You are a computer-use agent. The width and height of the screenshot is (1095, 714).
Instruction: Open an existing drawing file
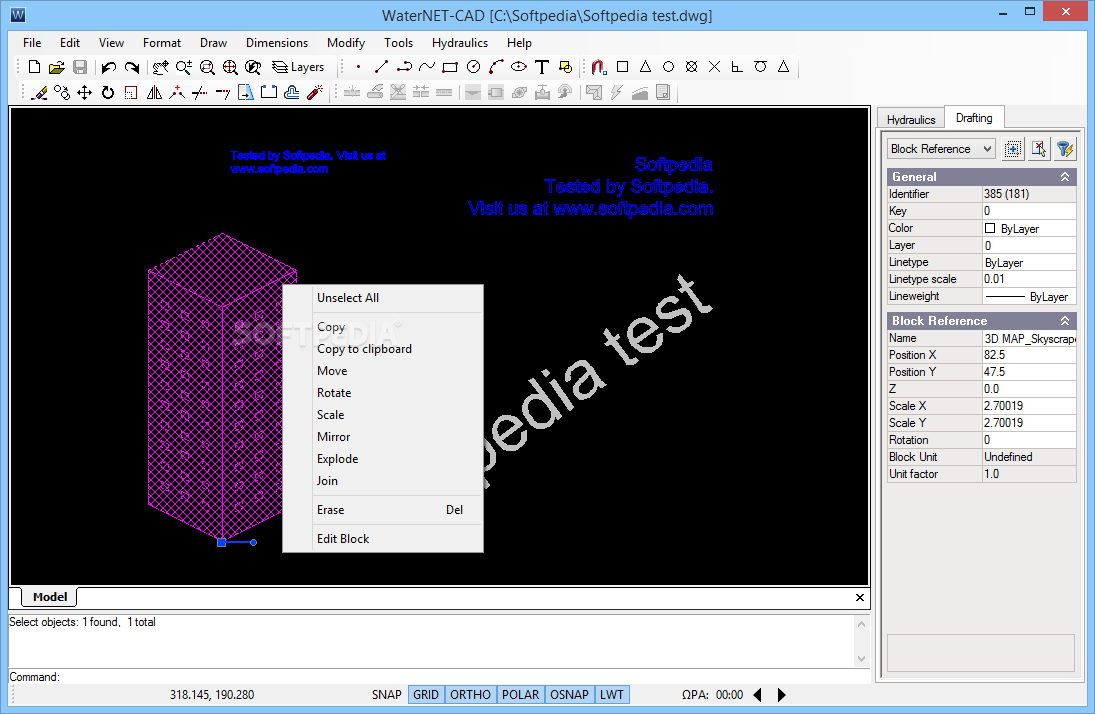pyautogui.click(x=57, y=67)
